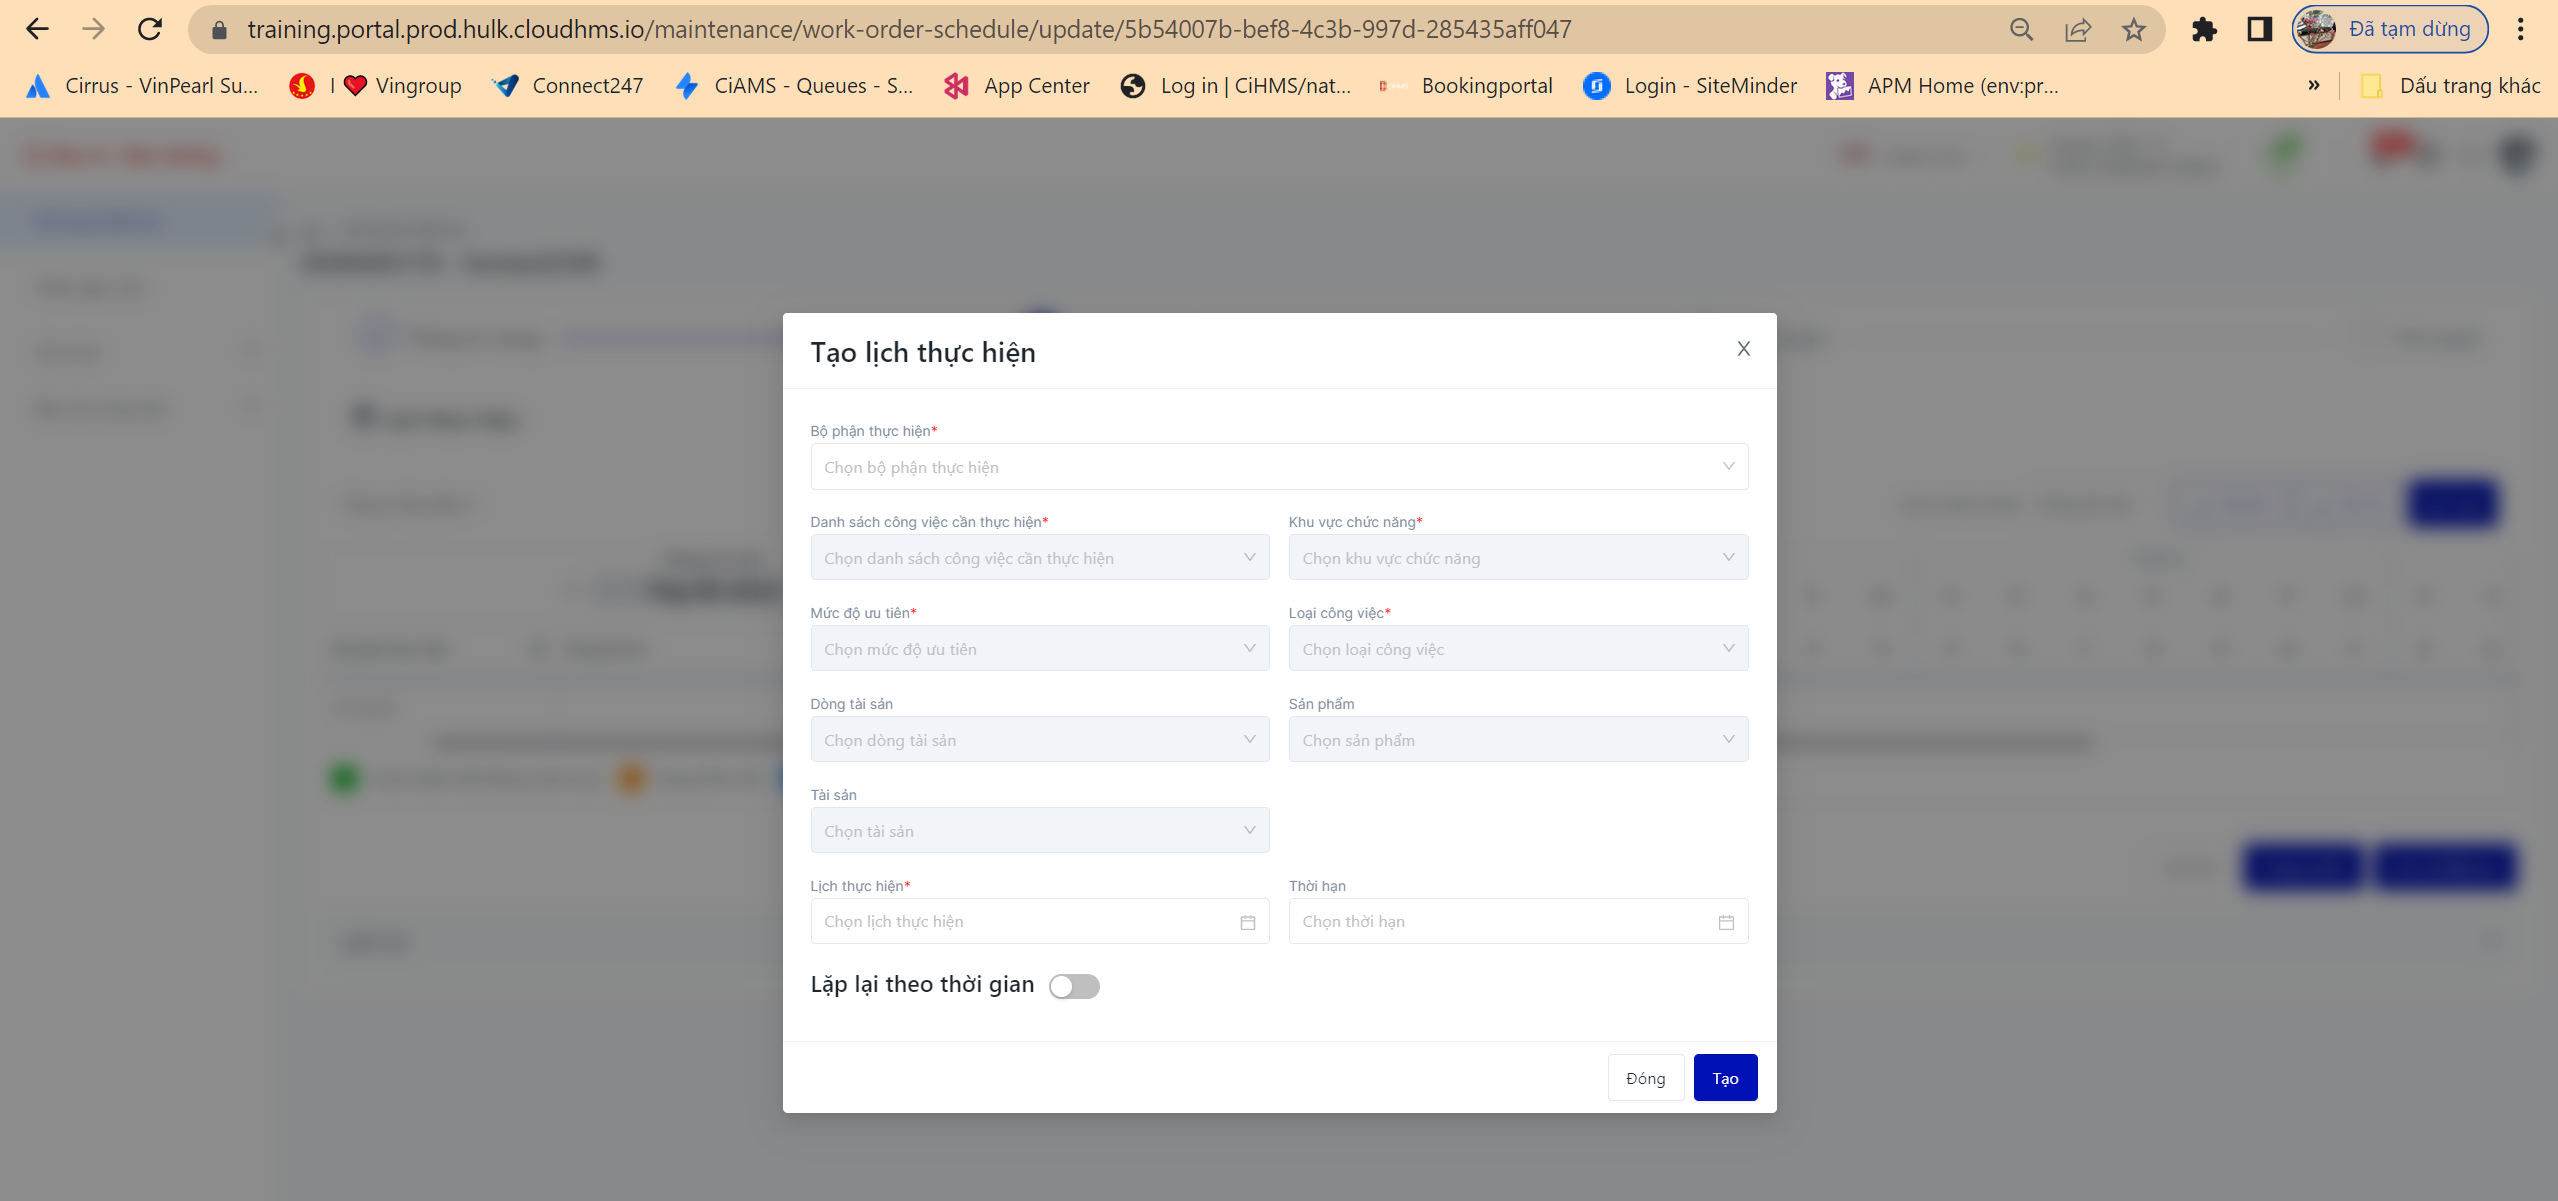Screen dimensions: 2558x1201
Task: Open the Connect247 bookmark
Action: 568,86
